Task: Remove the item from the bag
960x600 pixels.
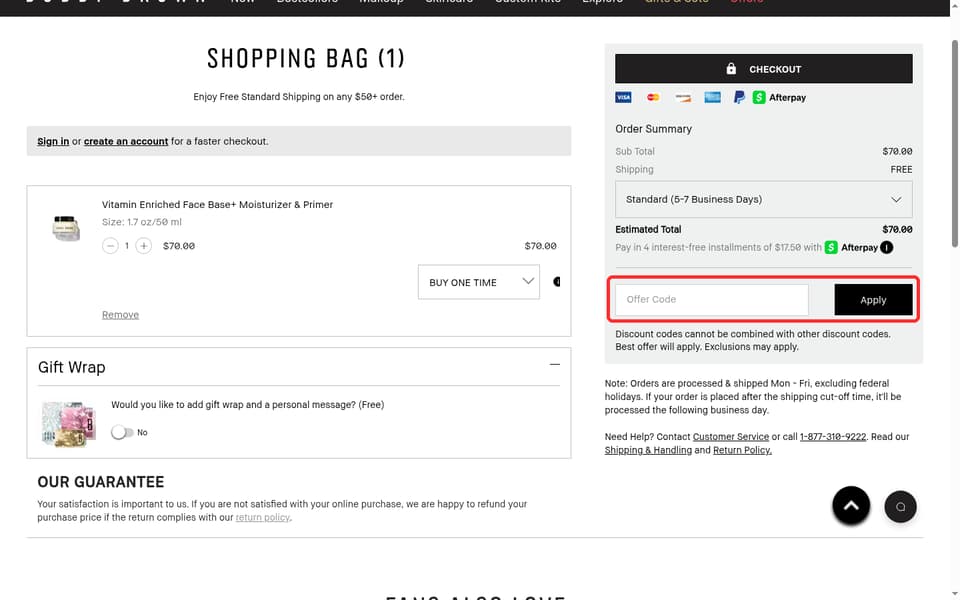Action: tap(121, 315)
